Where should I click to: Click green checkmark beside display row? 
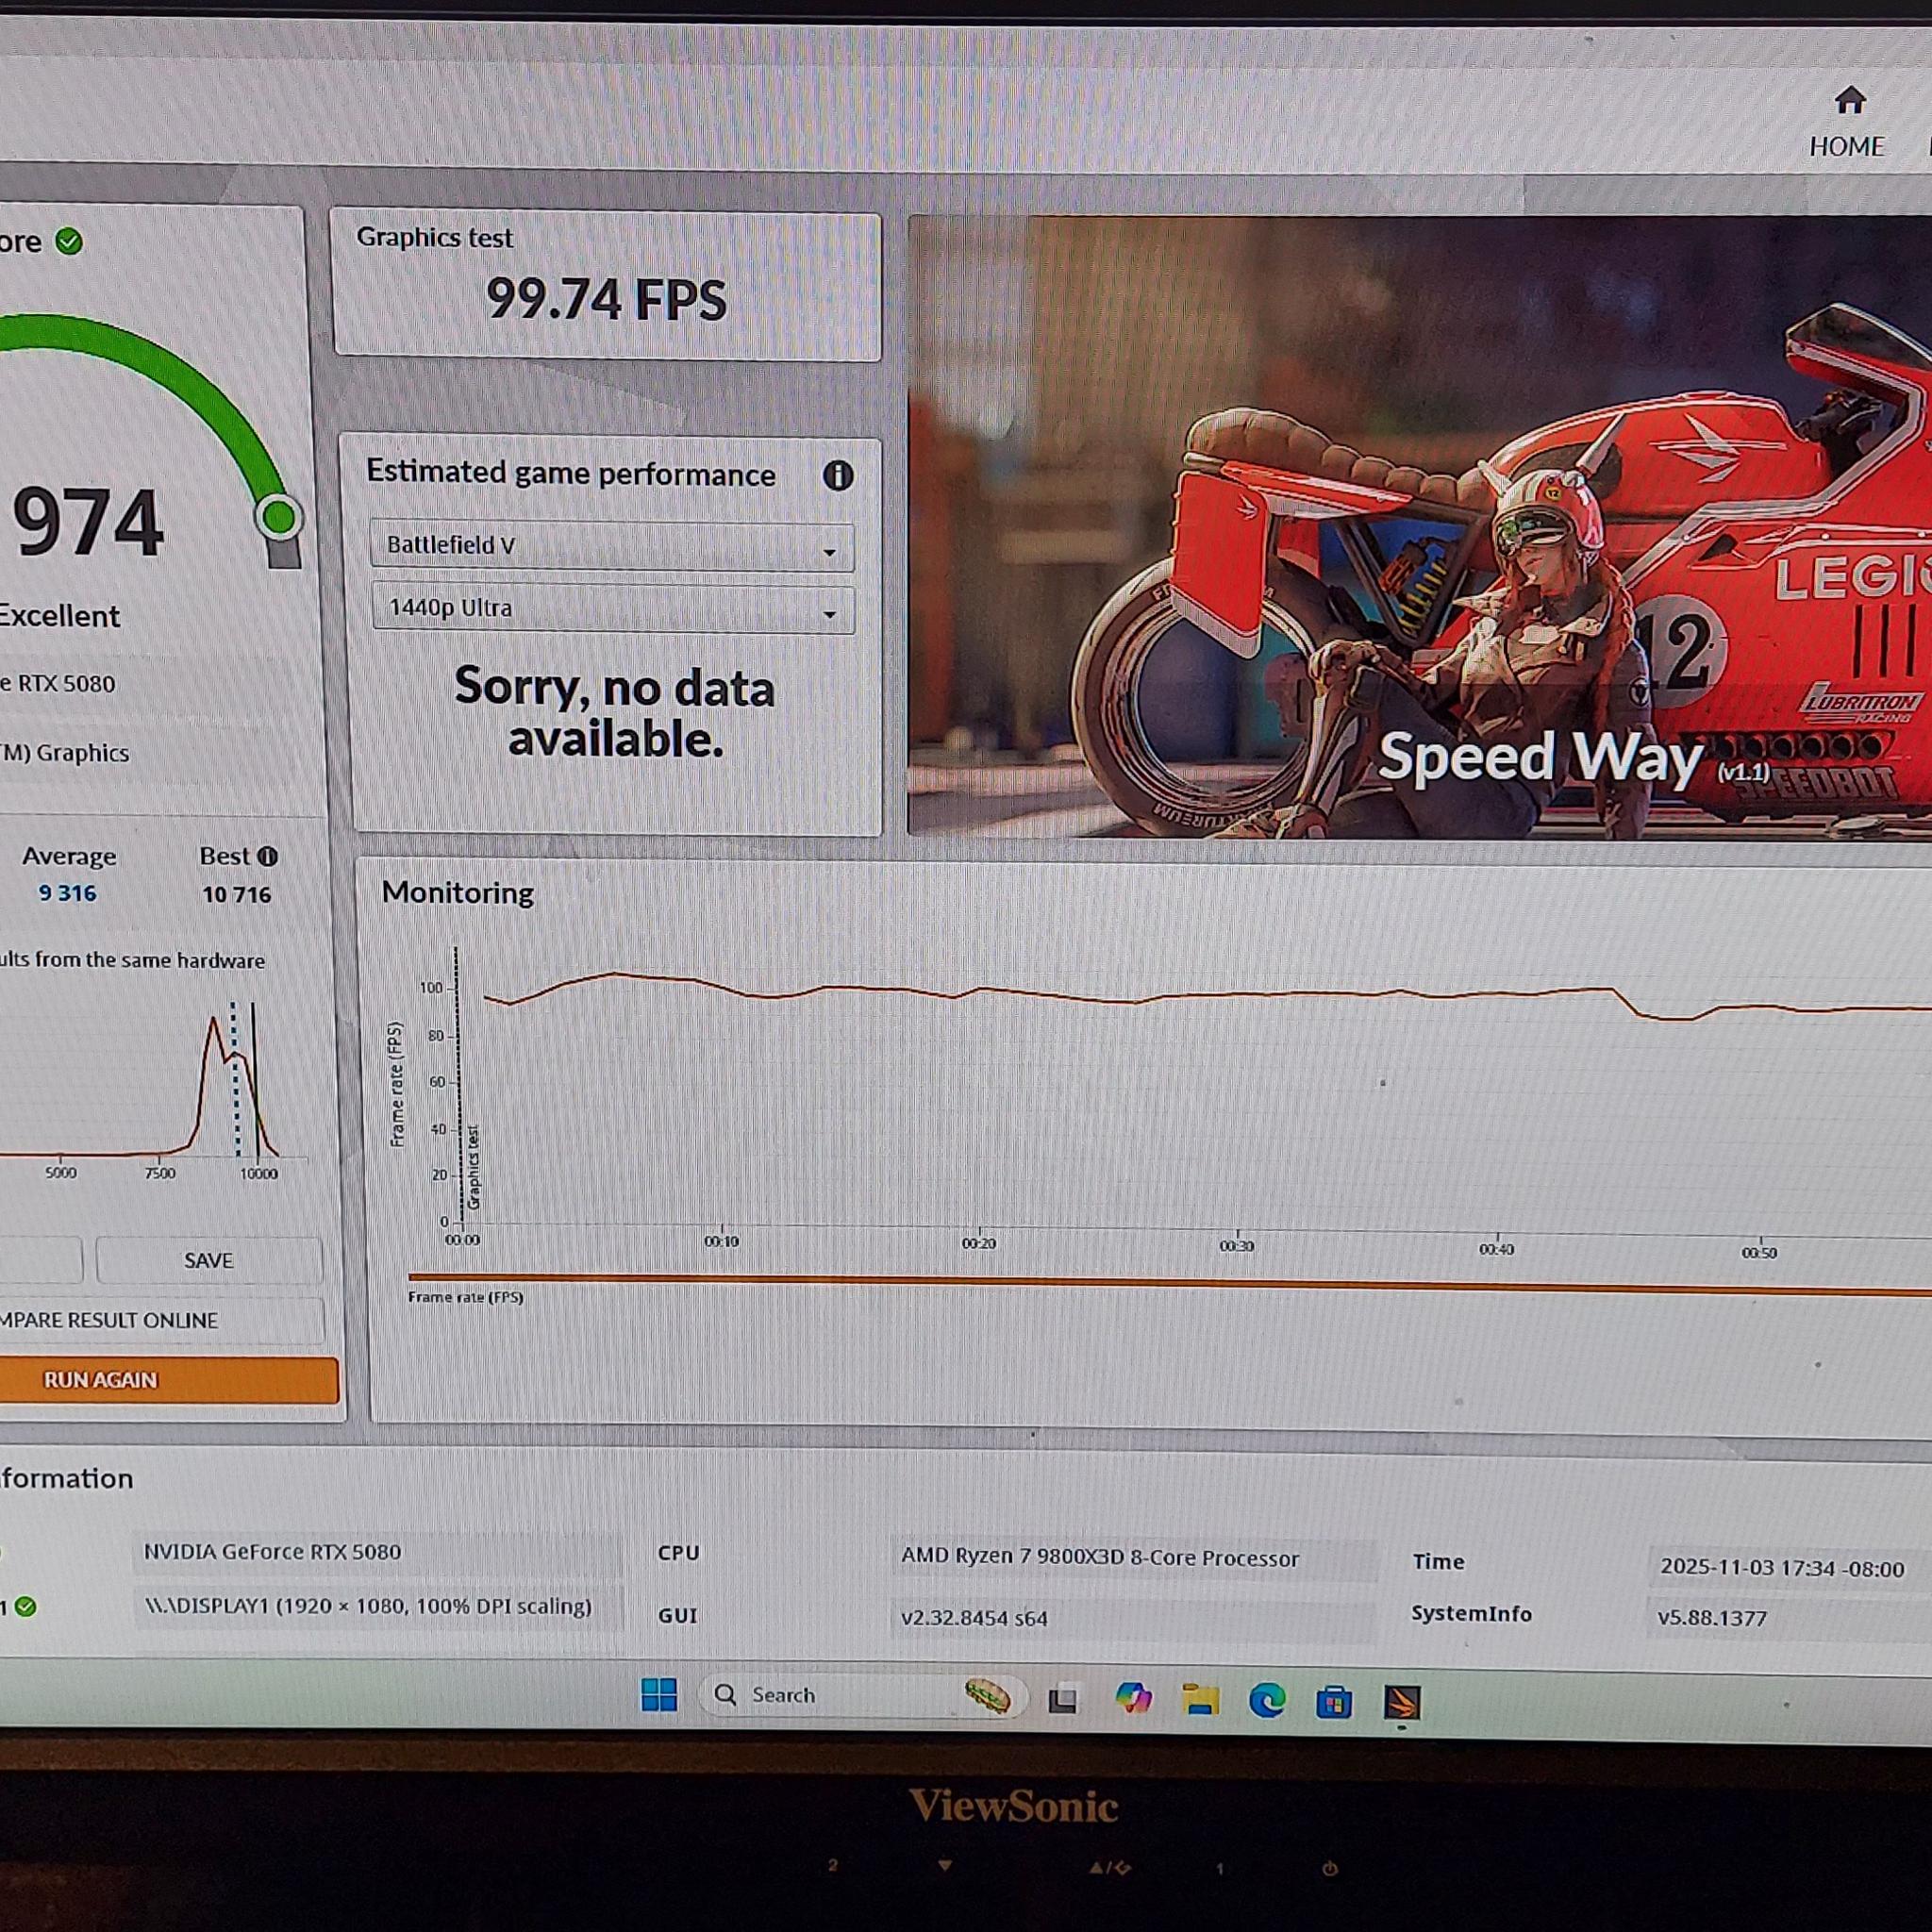click(x=26, y=1607)
